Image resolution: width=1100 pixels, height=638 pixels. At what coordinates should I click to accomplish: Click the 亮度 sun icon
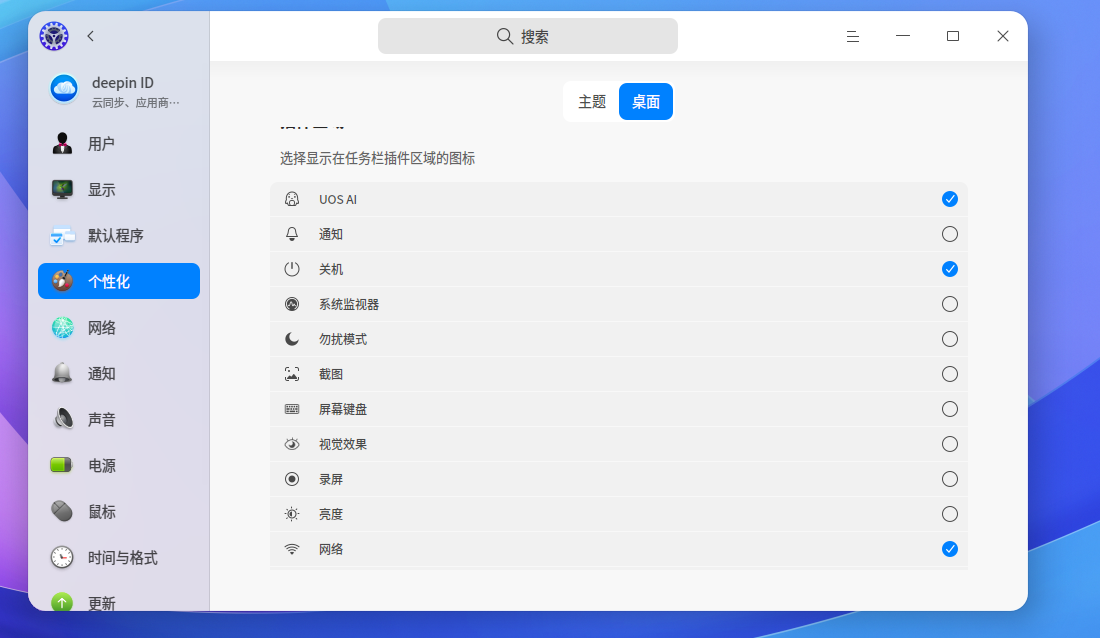[292, 514]
